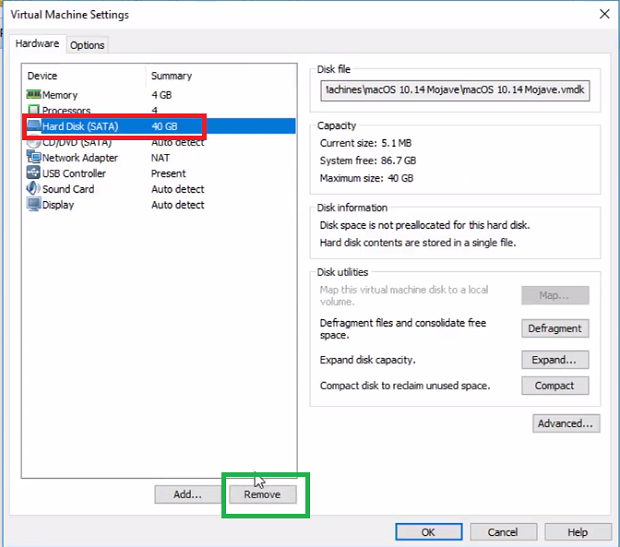Select the Processors chip icon
The image size is (620, 547).
(x=33, y=111)
